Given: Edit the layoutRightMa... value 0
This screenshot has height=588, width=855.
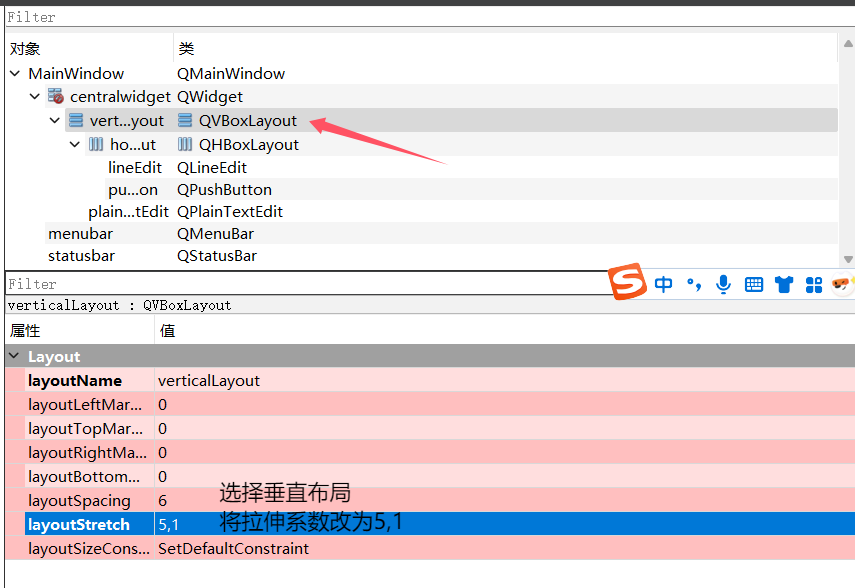Looking at the screenshot, I should tap(505, 452).
